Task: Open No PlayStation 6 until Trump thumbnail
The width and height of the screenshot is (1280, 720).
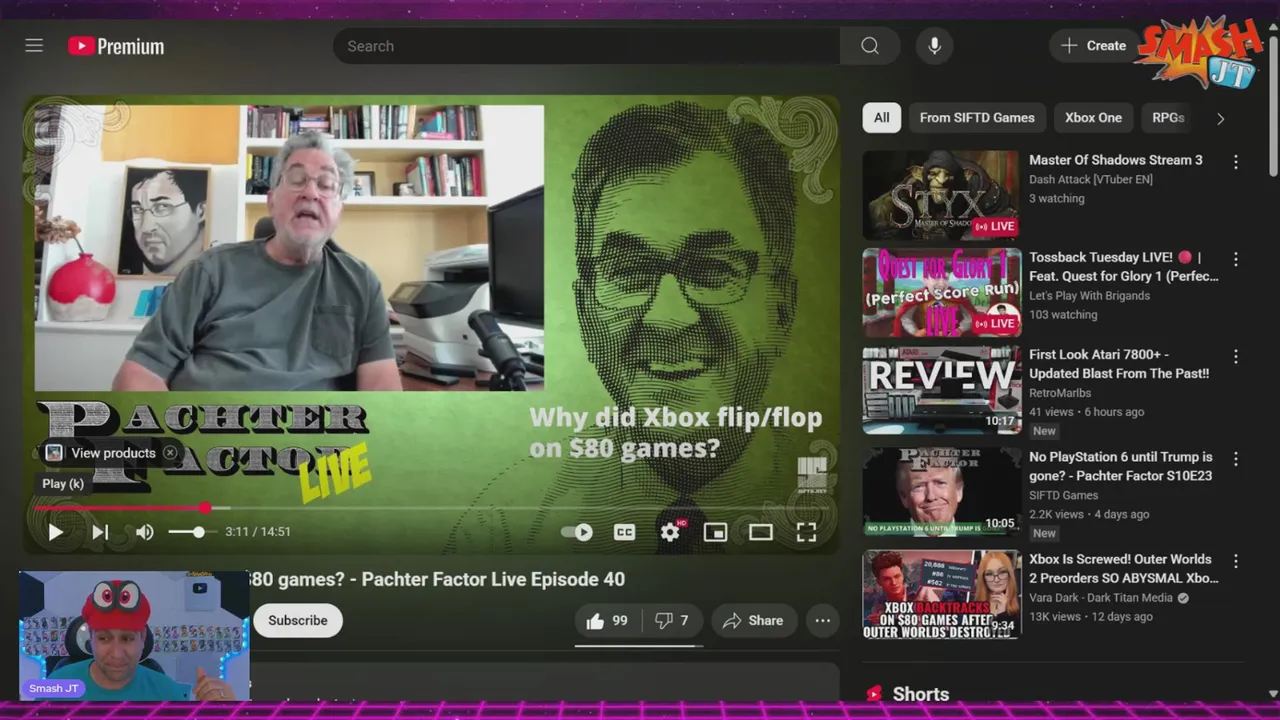Action: 941,492
